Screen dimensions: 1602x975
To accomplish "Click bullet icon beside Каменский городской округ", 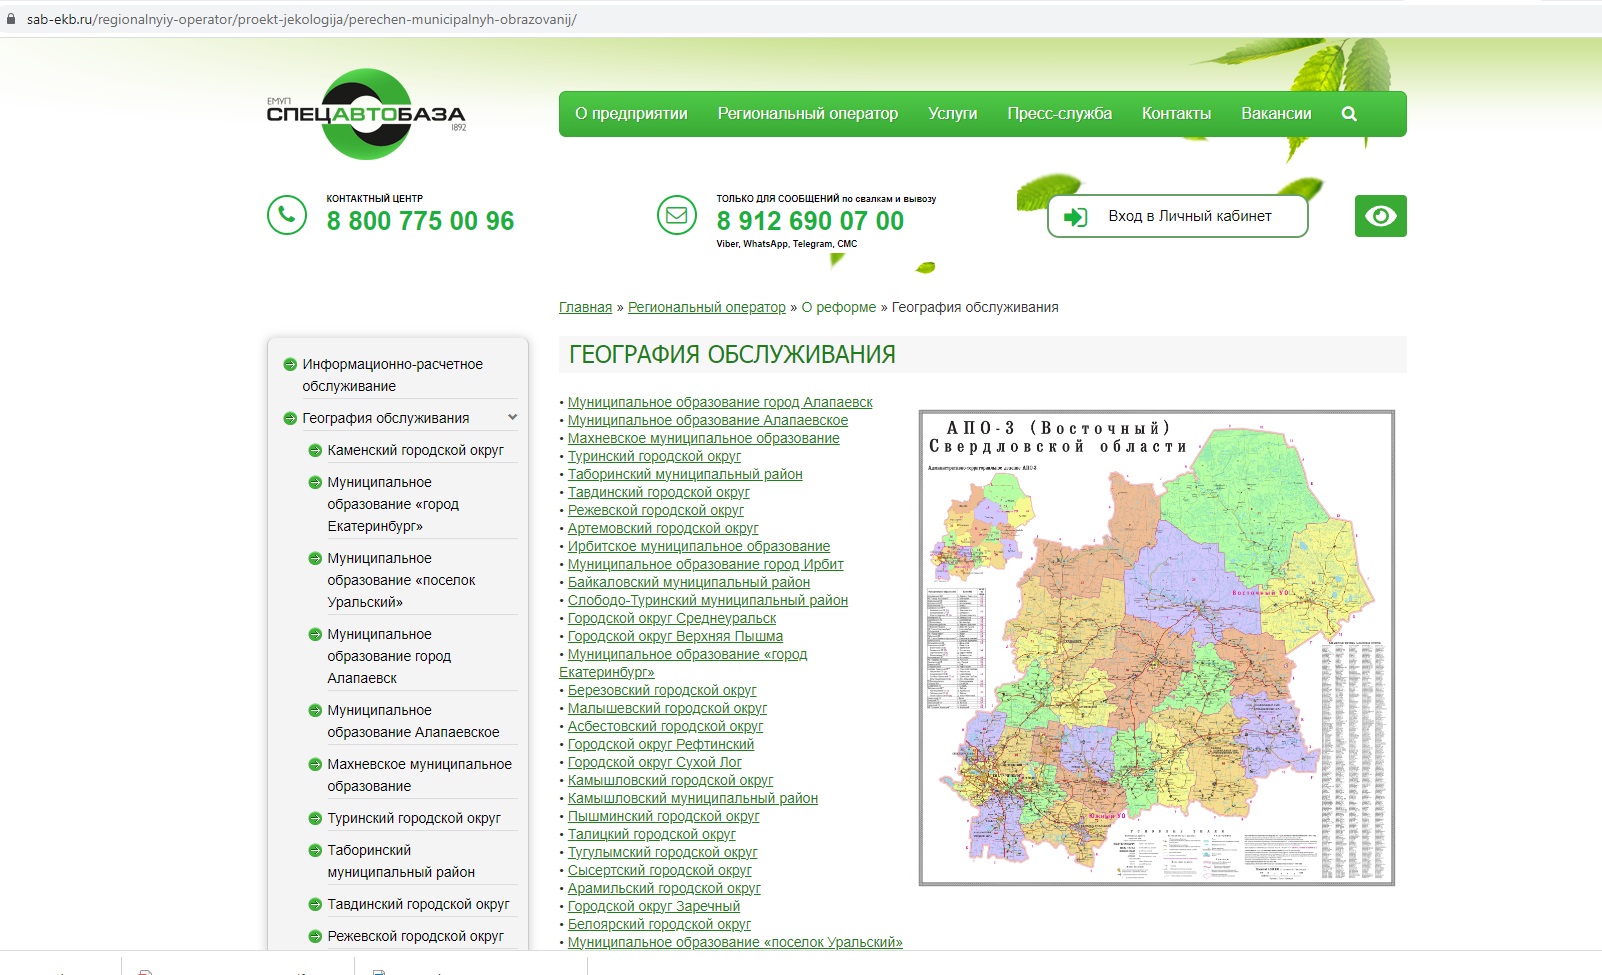I will [x=315, y=451].
